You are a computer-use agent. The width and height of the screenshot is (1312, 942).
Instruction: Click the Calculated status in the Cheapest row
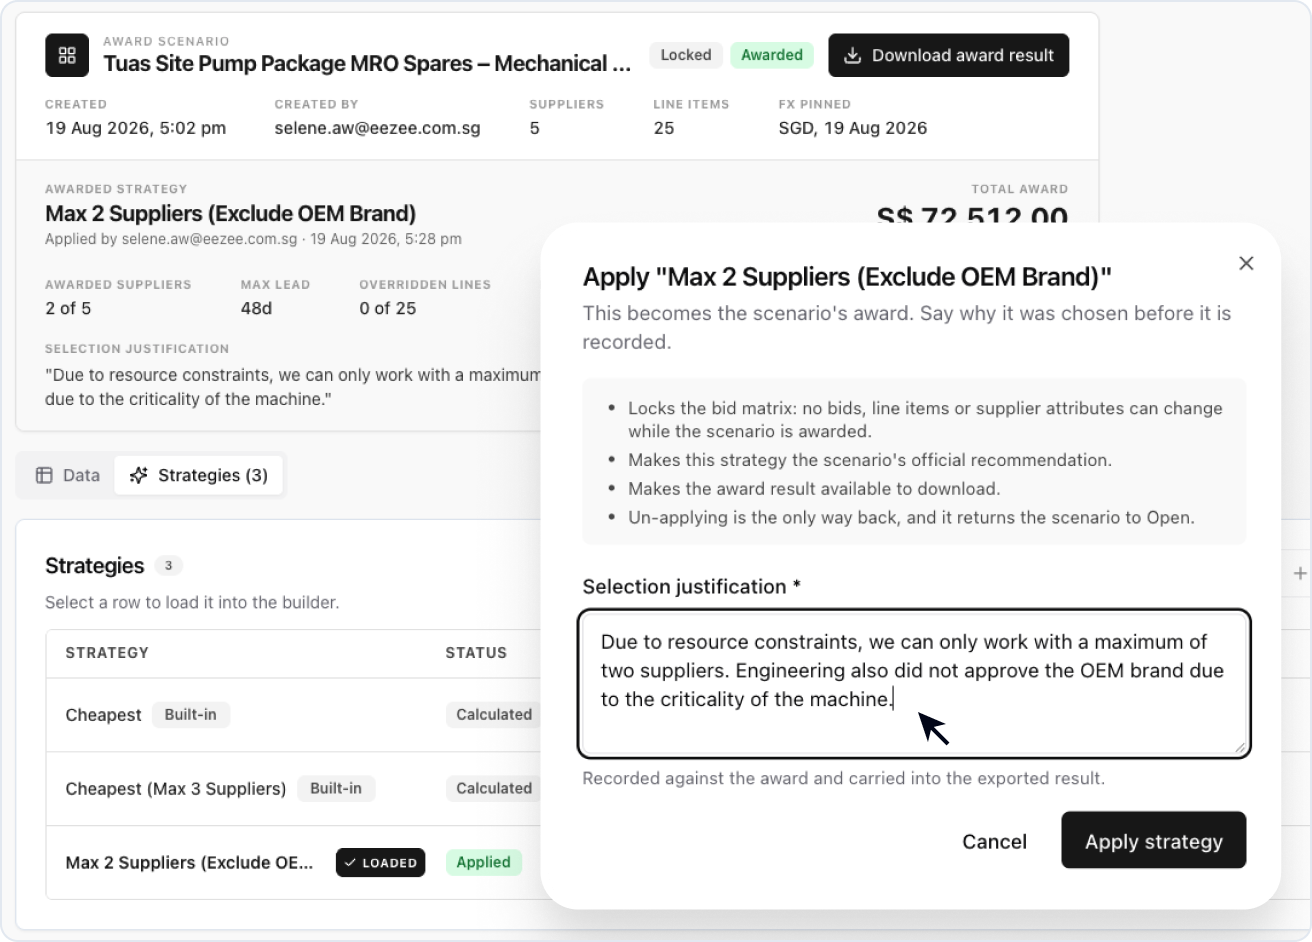click(494, 715)
